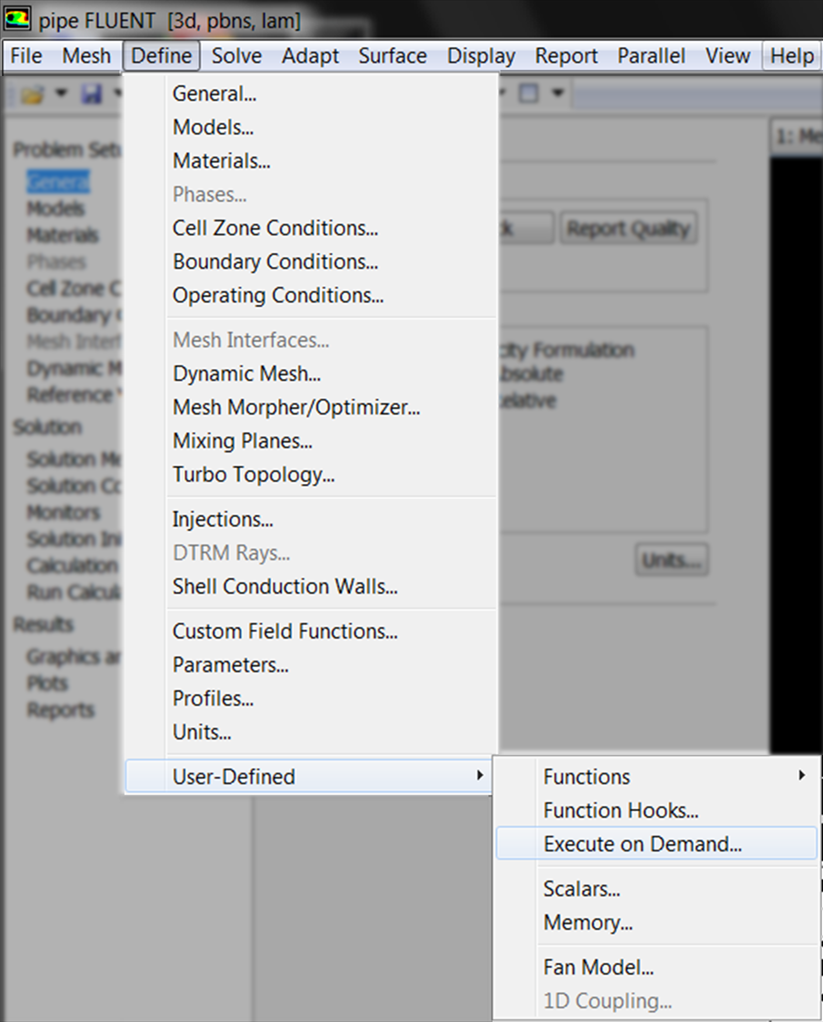Select Reports in navigation tree

tap(61, 710)
